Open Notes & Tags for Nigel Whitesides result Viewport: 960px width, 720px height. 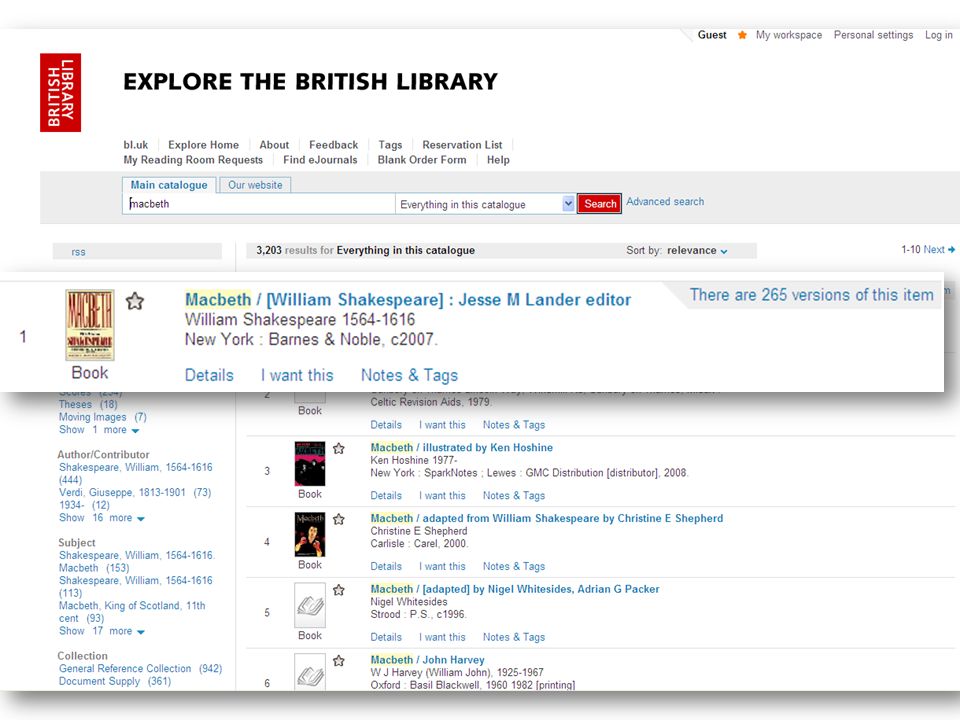click(514, 637)
